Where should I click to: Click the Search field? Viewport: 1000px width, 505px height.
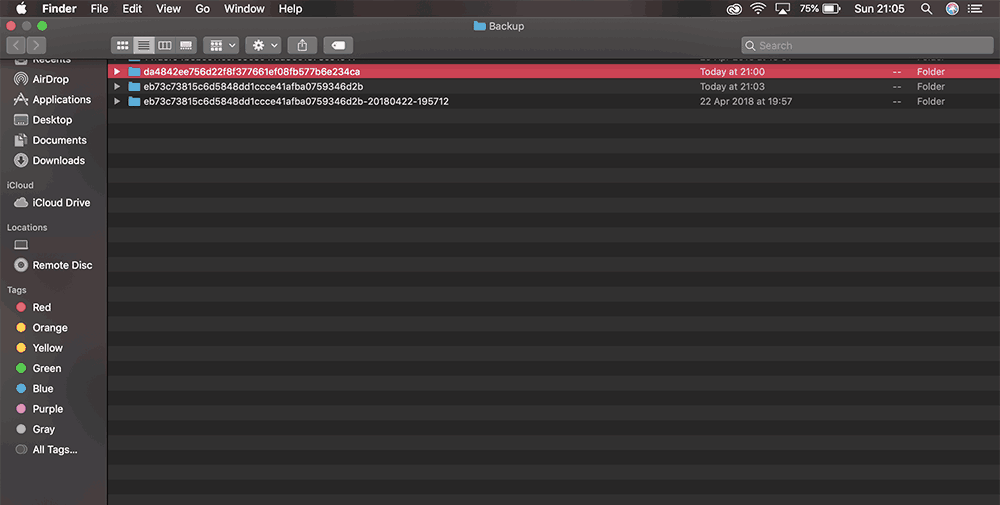[867, 45]
